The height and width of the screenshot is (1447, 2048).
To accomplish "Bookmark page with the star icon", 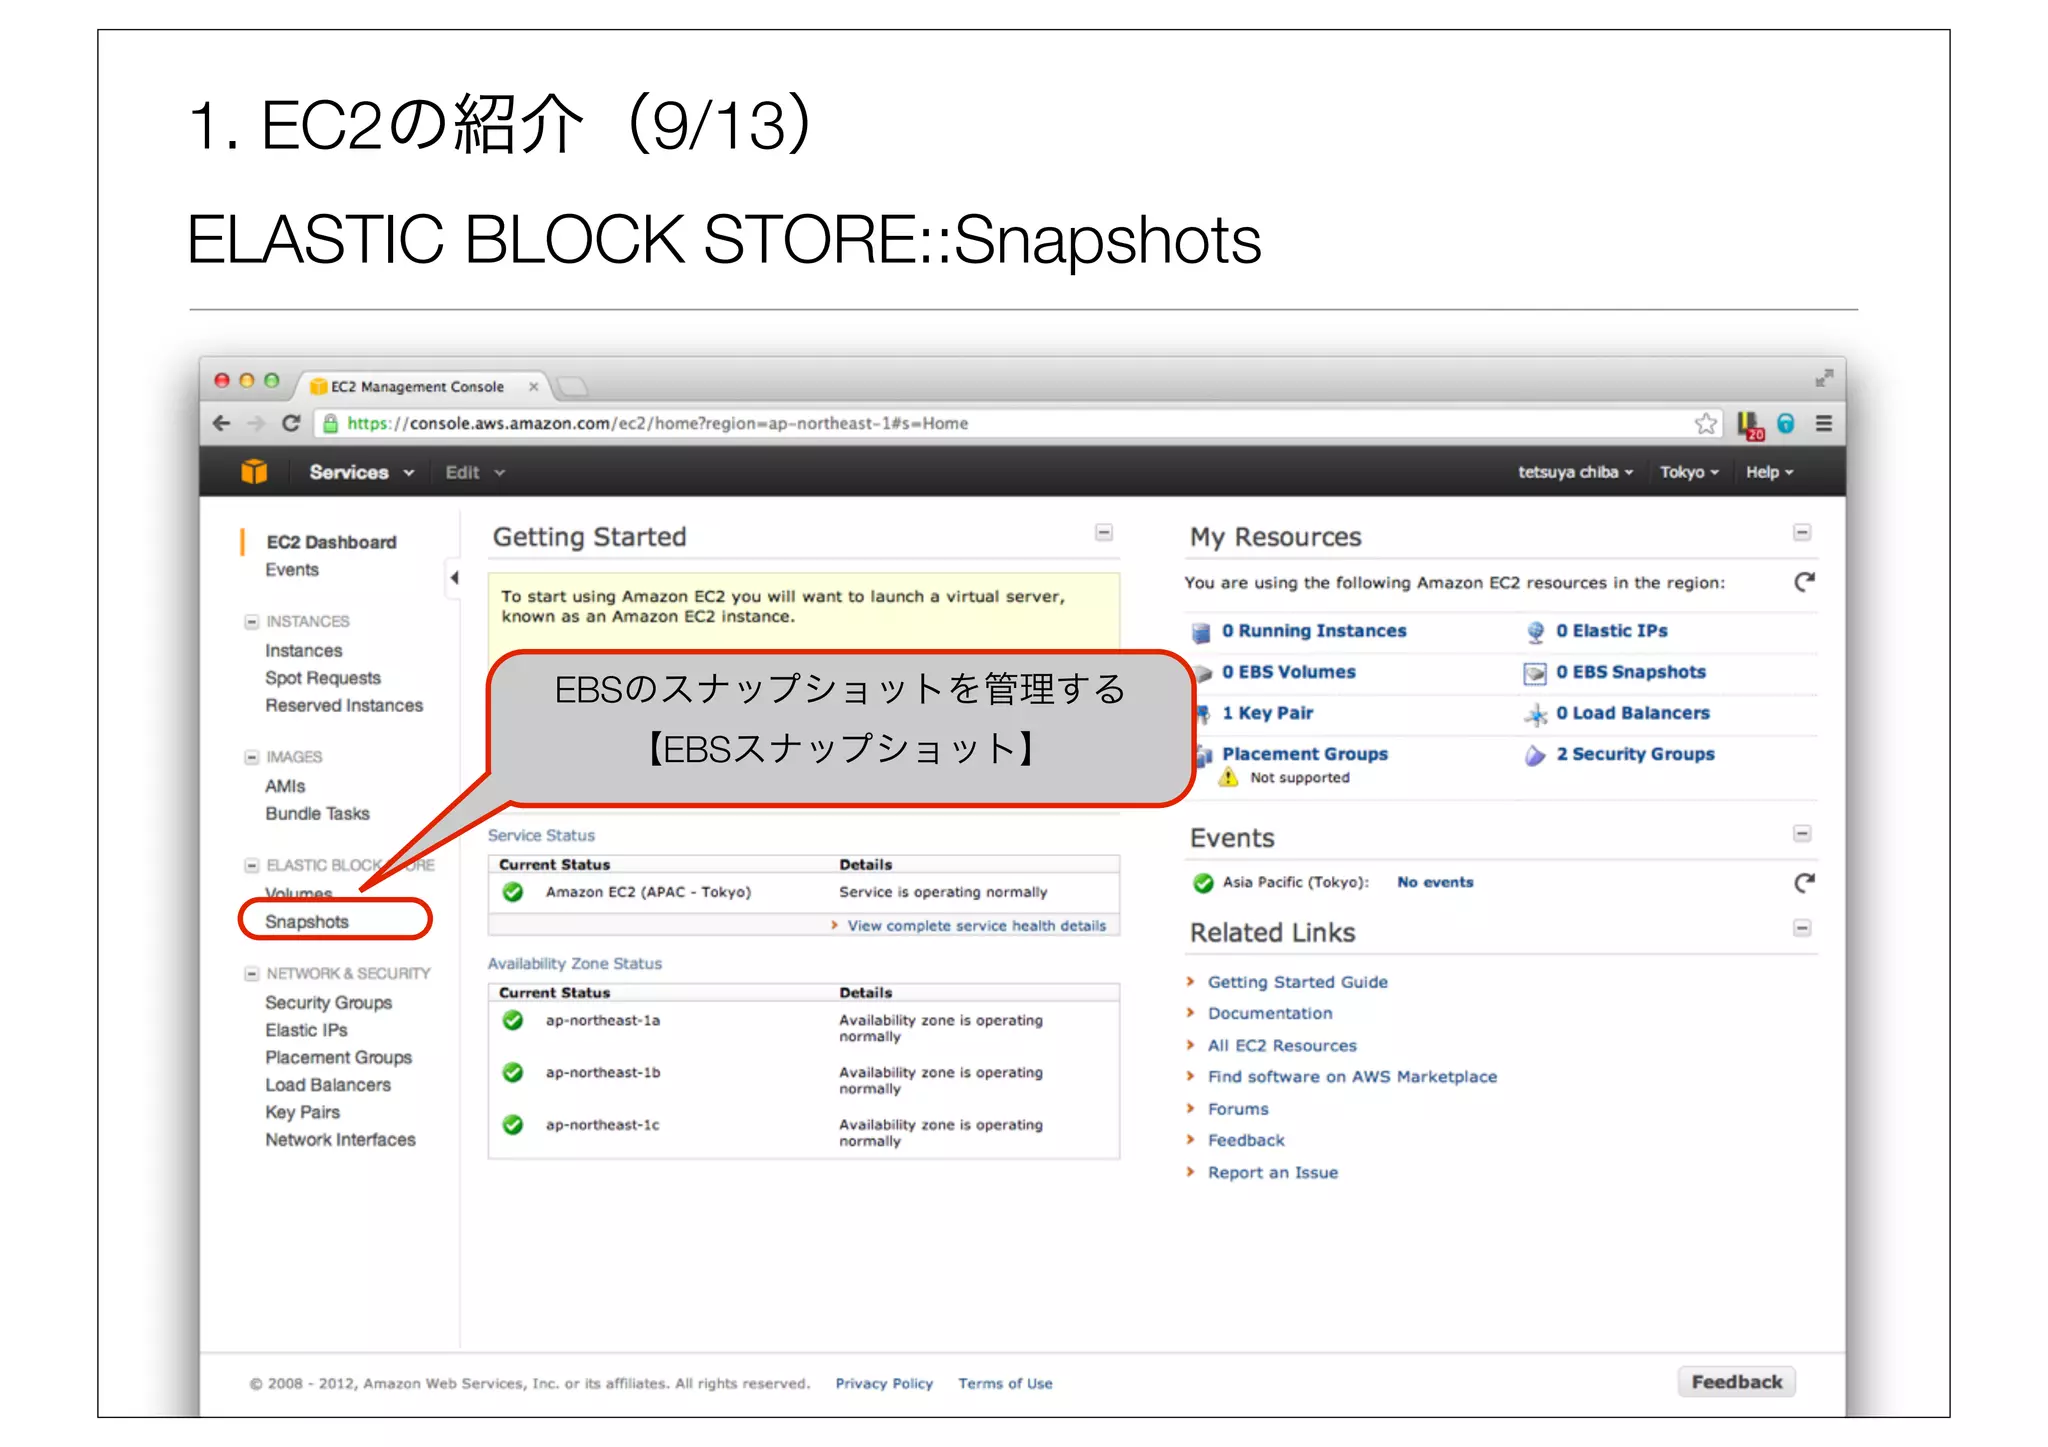I will pyautogui.click(x=1706, y=424).
